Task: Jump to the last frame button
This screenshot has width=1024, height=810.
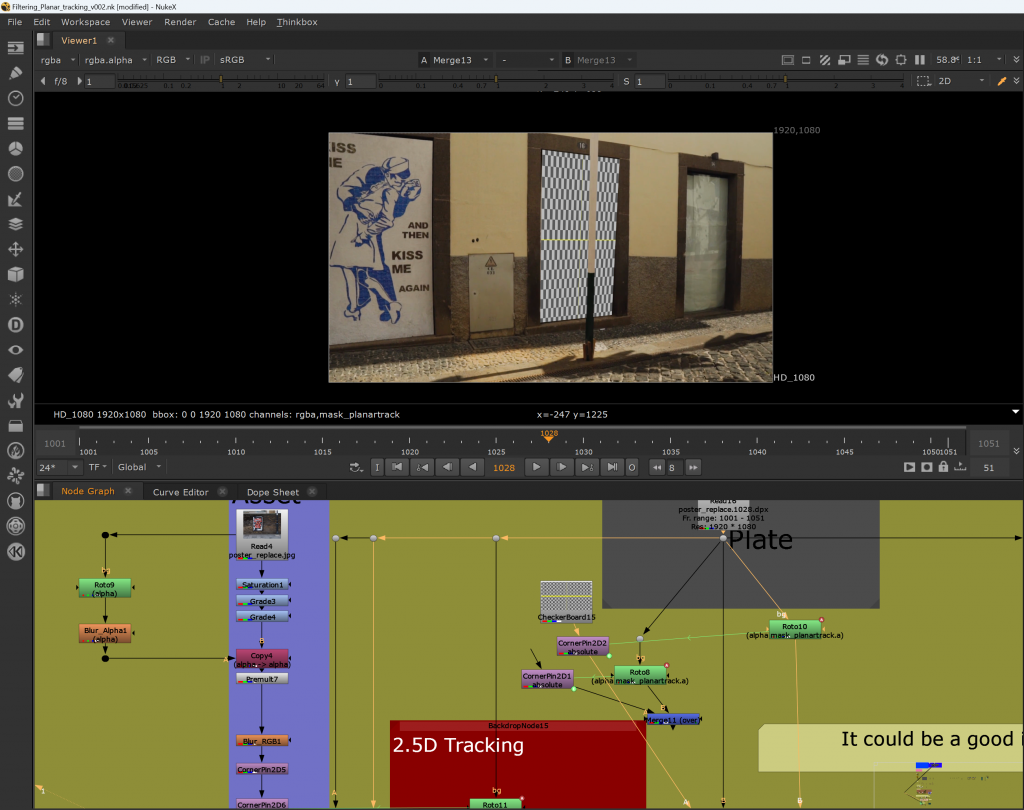Action: (612, 467)
